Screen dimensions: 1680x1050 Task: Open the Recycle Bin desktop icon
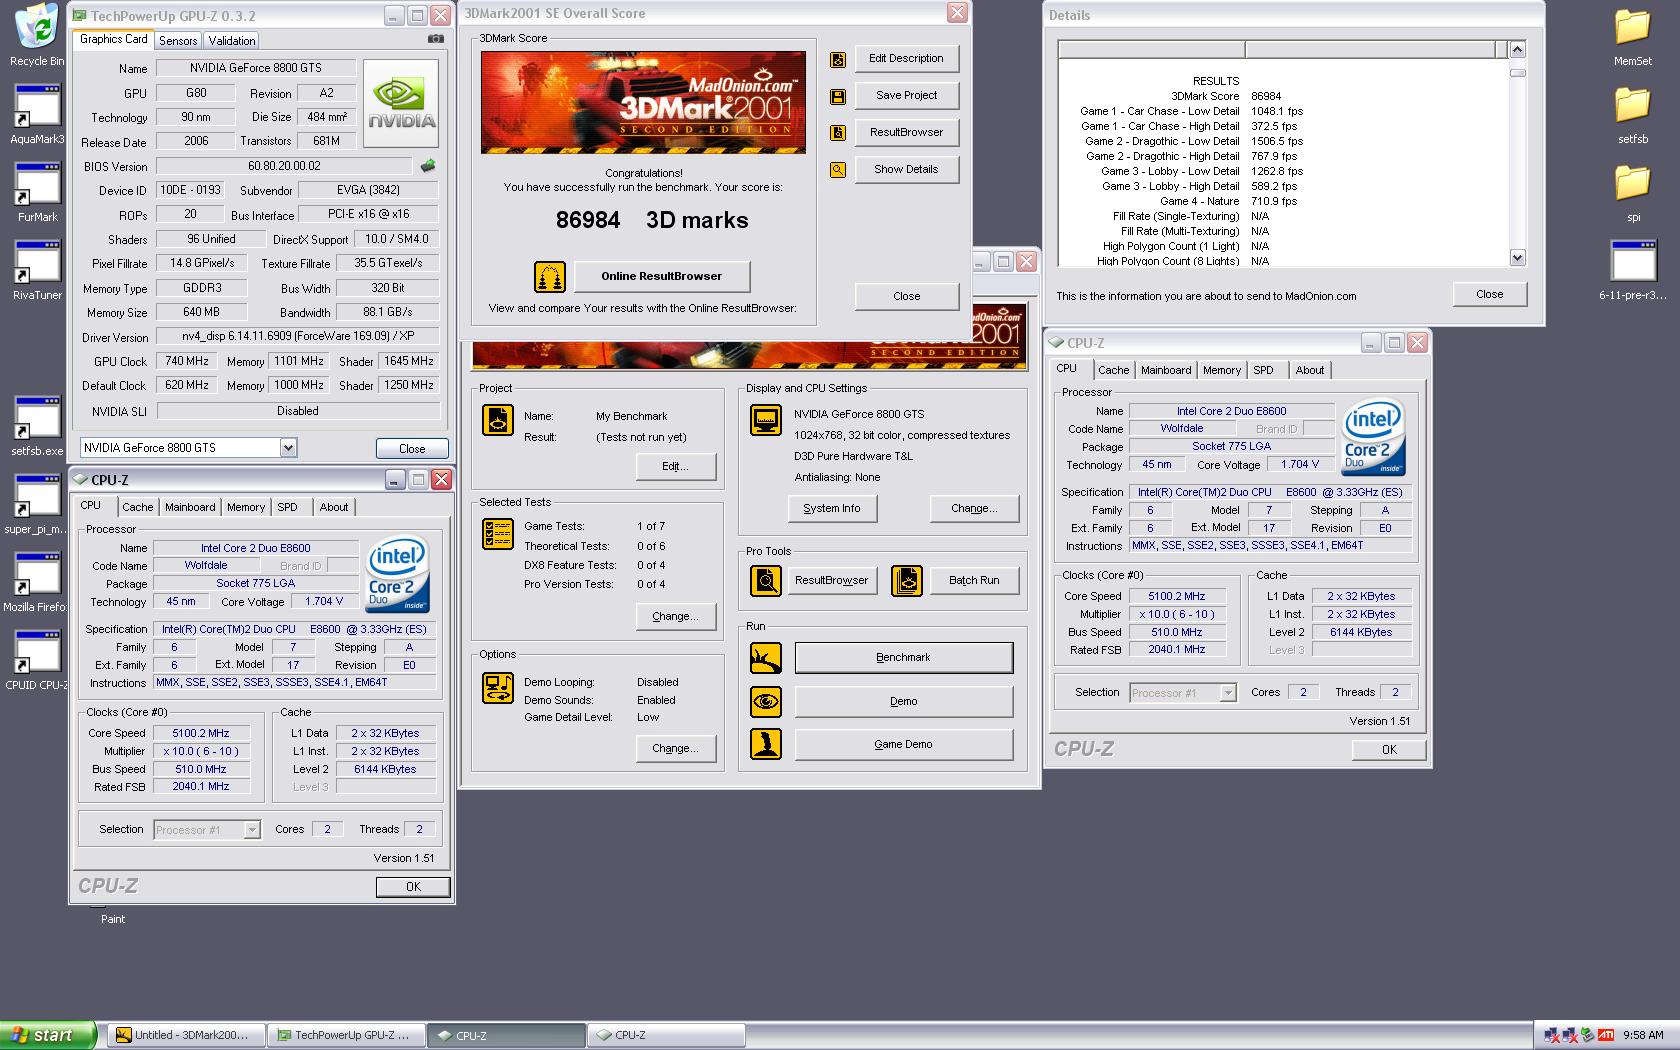coord(37,33)
